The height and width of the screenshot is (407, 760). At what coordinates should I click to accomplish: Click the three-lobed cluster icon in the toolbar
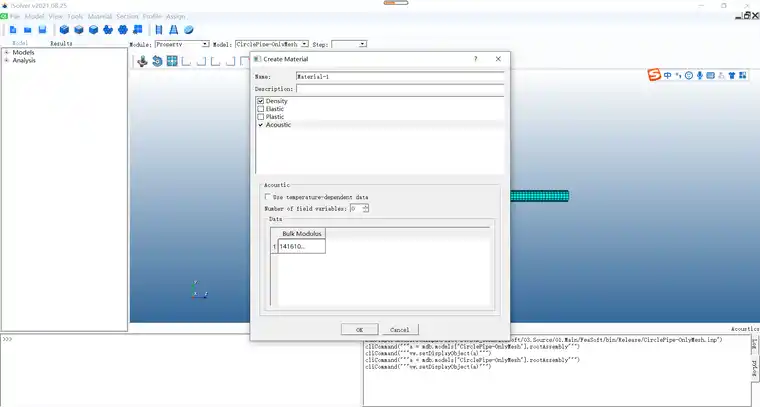point(108,30)
